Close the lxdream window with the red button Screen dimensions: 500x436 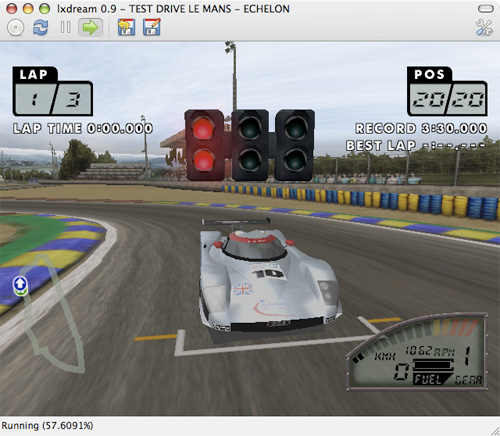[x=12, y=8]
